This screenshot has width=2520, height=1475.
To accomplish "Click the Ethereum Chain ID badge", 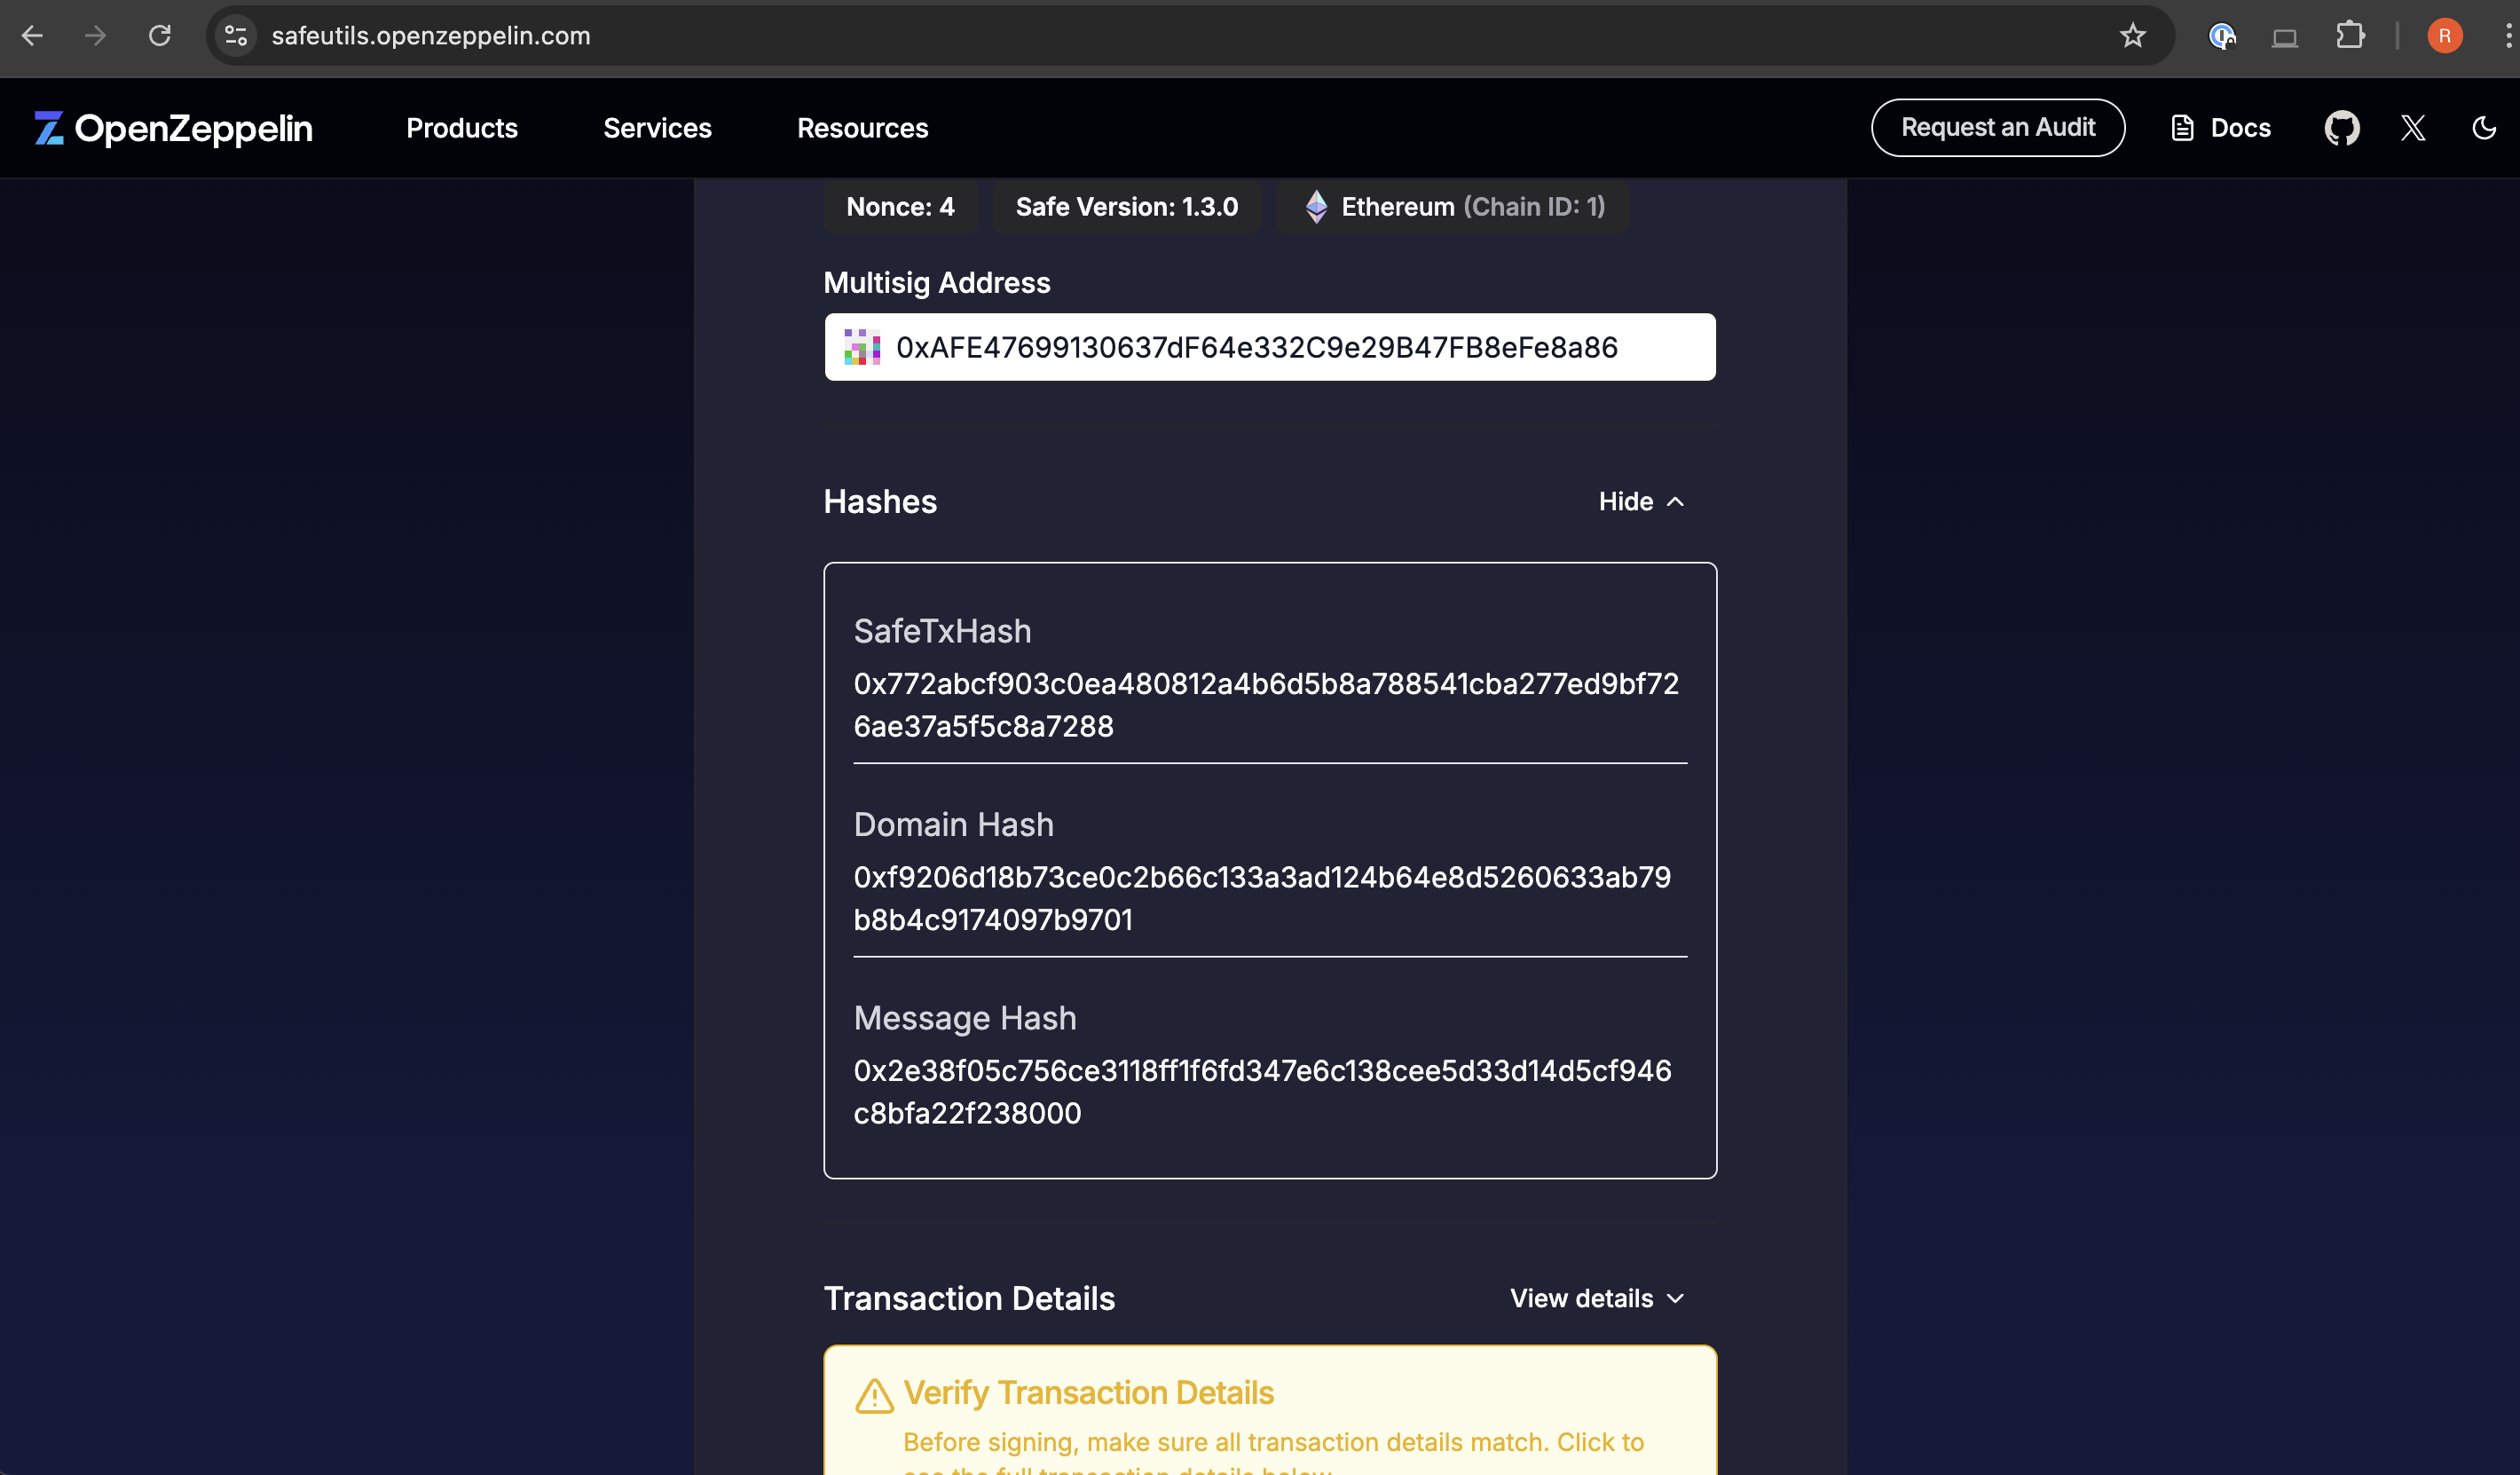I will click(1453, 207).
